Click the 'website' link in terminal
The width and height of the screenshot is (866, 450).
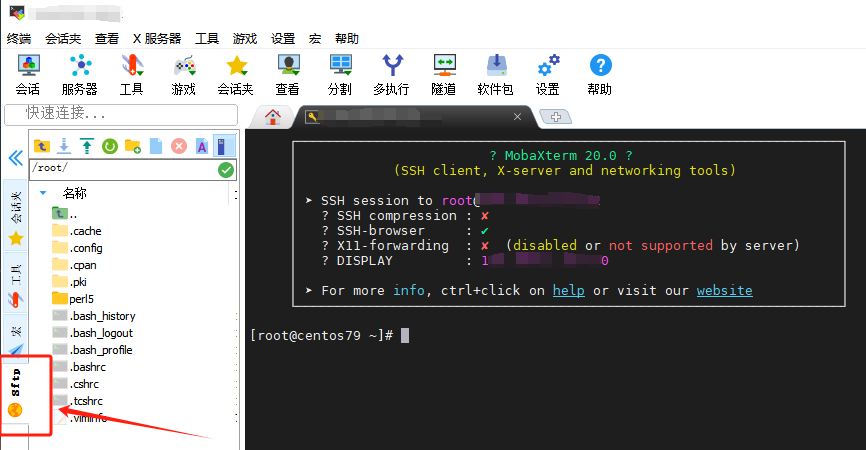(724, 290)
